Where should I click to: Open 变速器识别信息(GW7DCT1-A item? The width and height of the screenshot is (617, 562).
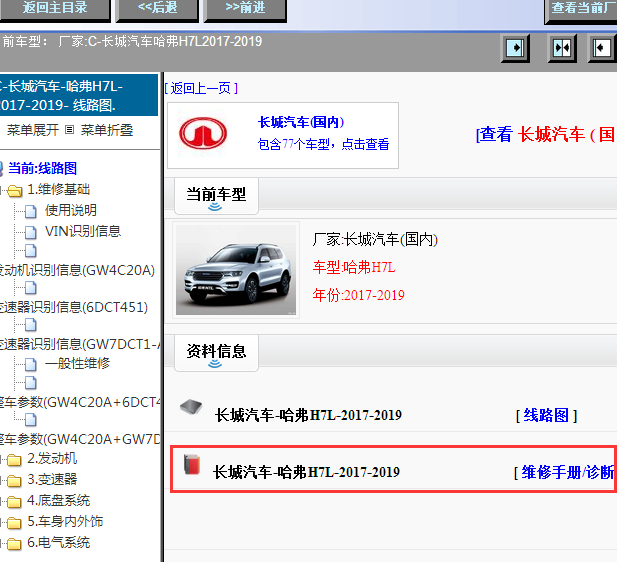point(80,344)
